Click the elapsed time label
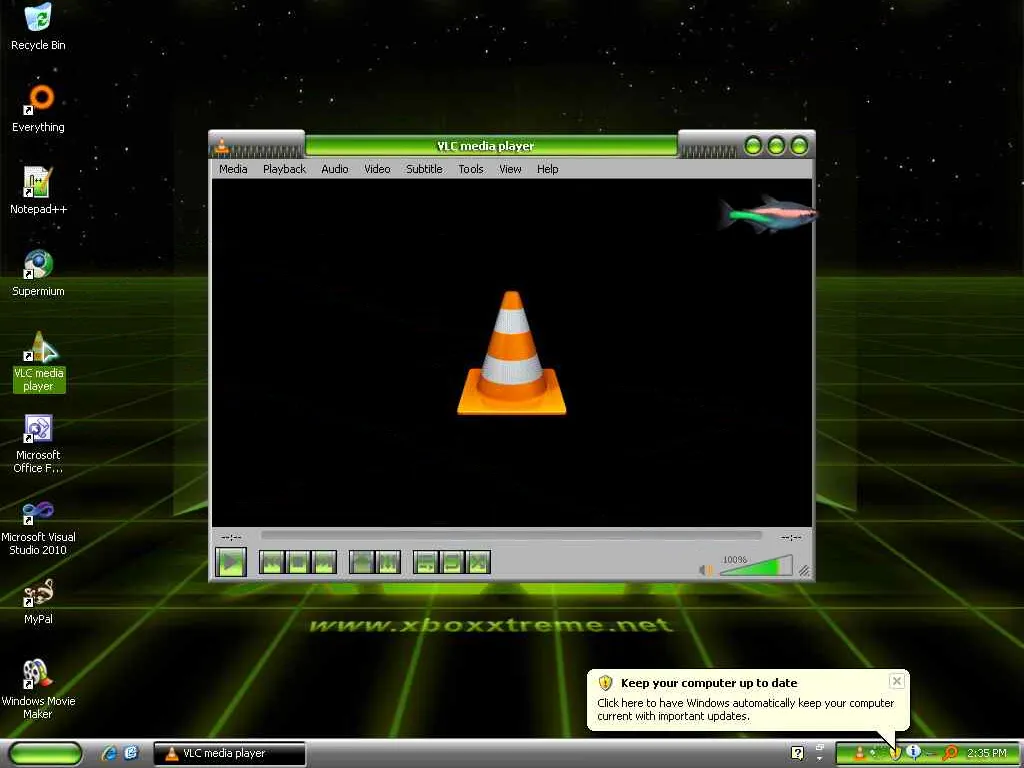The width and height of the screenshot is (1024, 768). click(x=231, y=537)
